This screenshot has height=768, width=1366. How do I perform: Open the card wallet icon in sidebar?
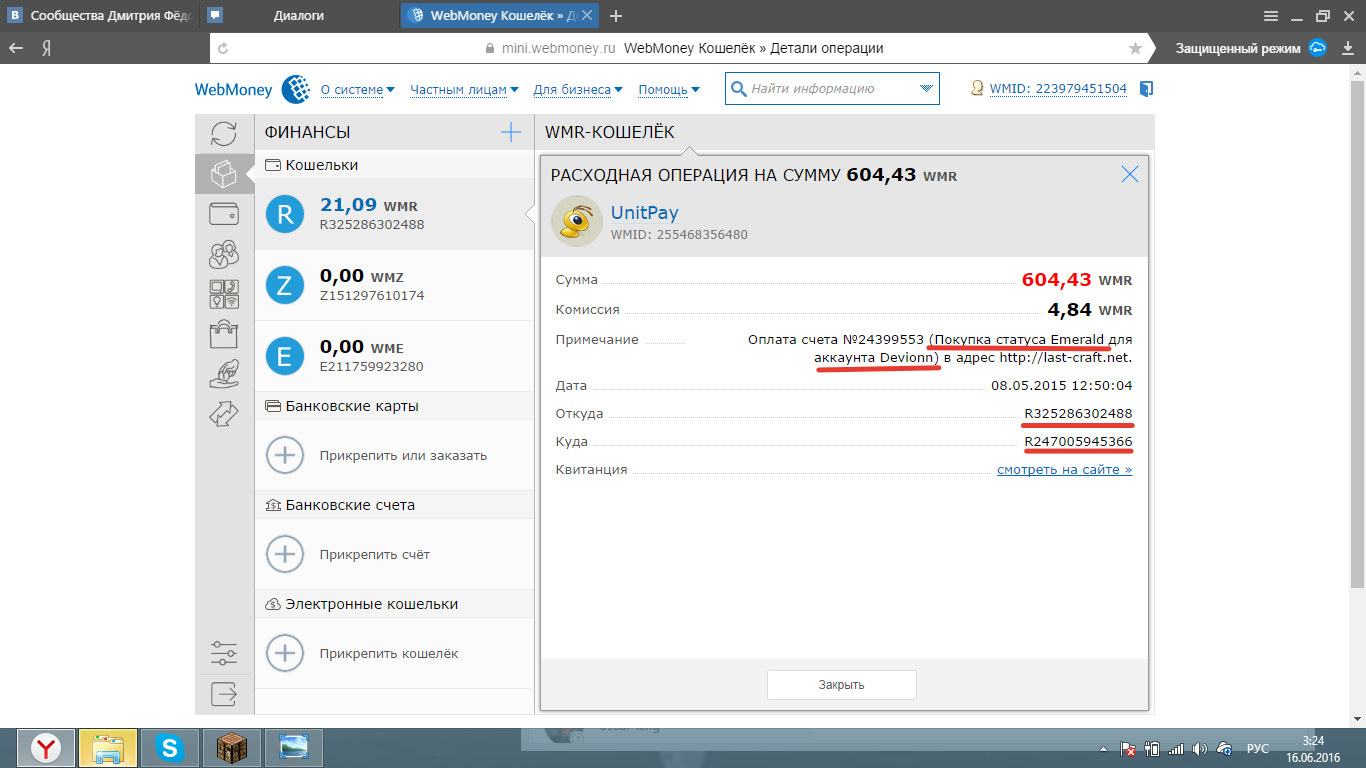[x=224, y=214]
